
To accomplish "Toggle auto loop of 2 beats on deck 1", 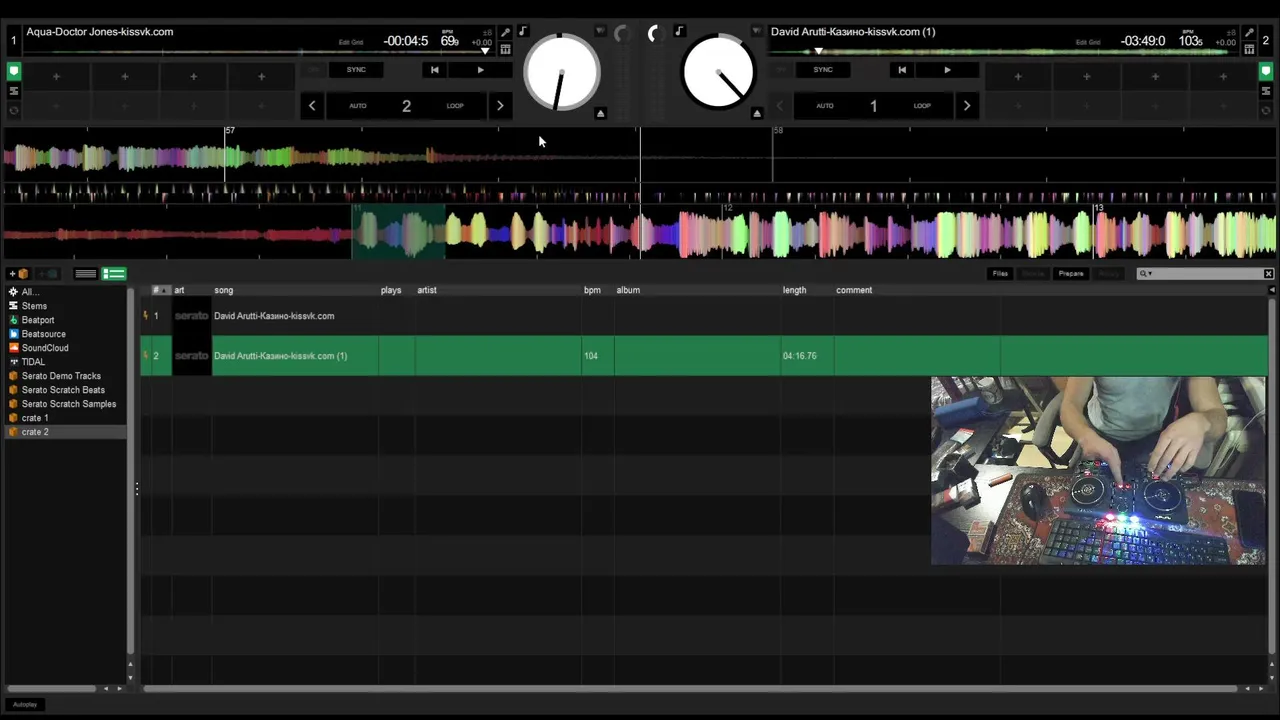I will [x=406, y=106].
